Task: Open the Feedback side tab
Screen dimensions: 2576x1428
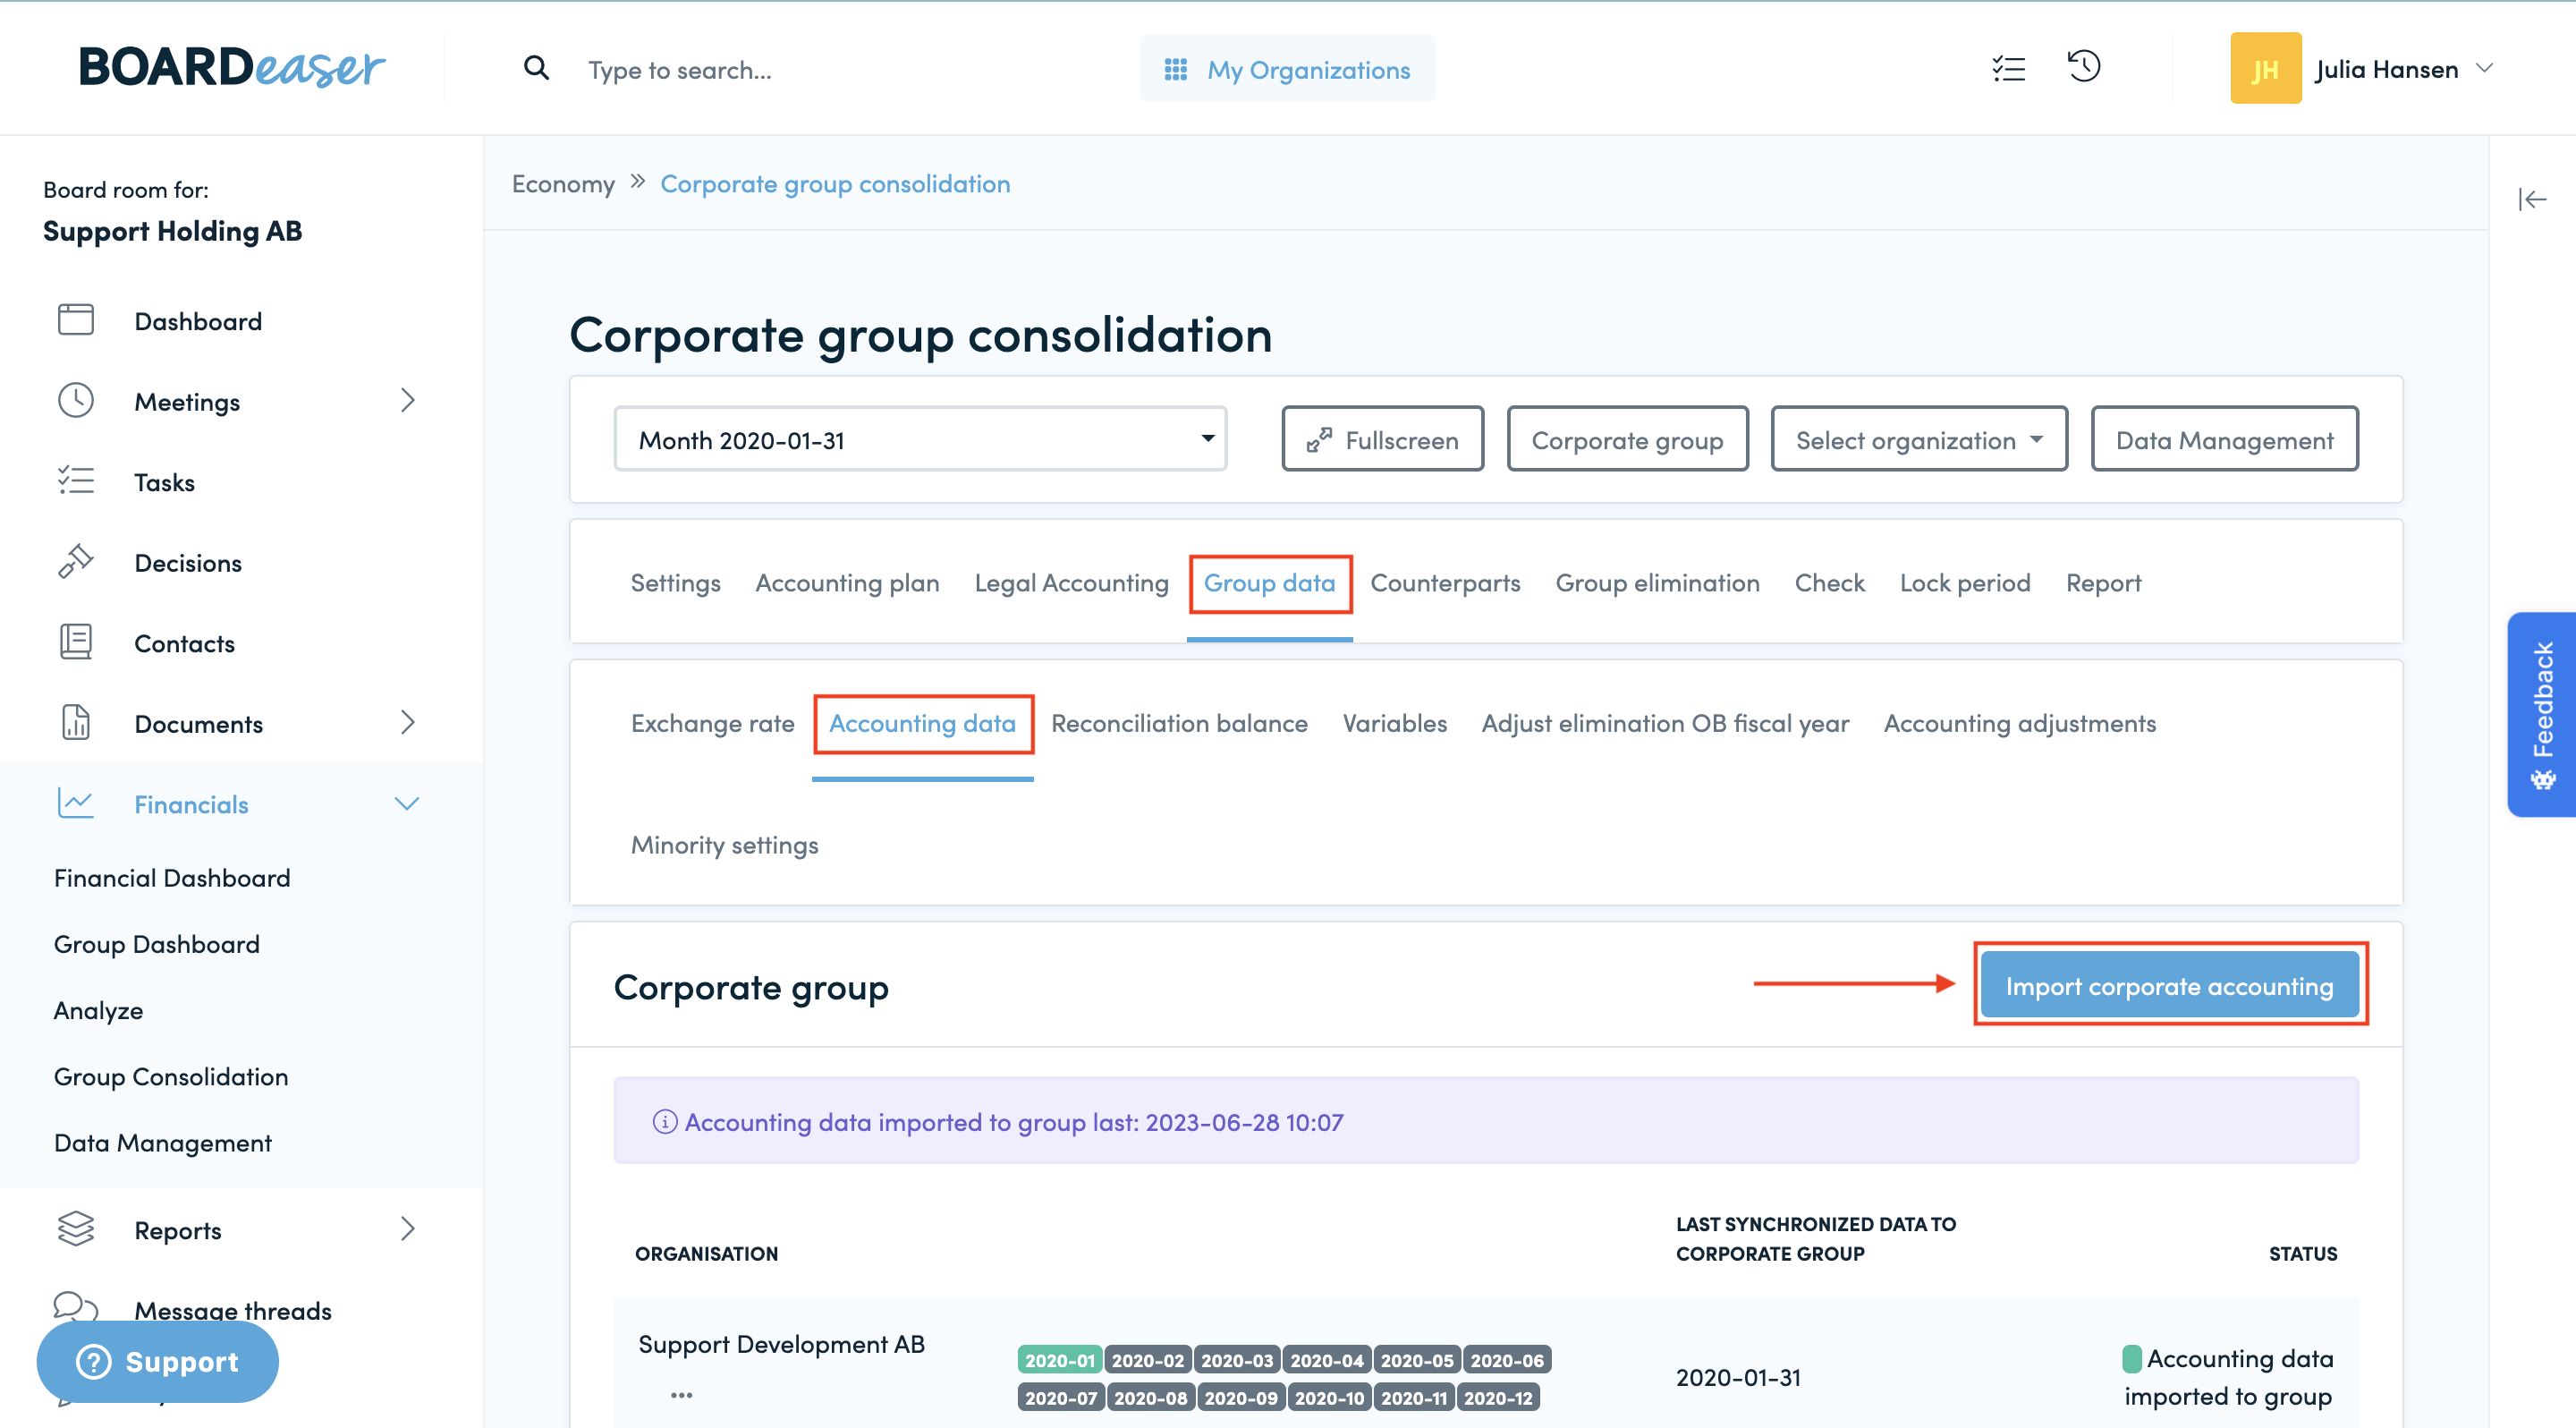Action: (x=2542, y=714)
